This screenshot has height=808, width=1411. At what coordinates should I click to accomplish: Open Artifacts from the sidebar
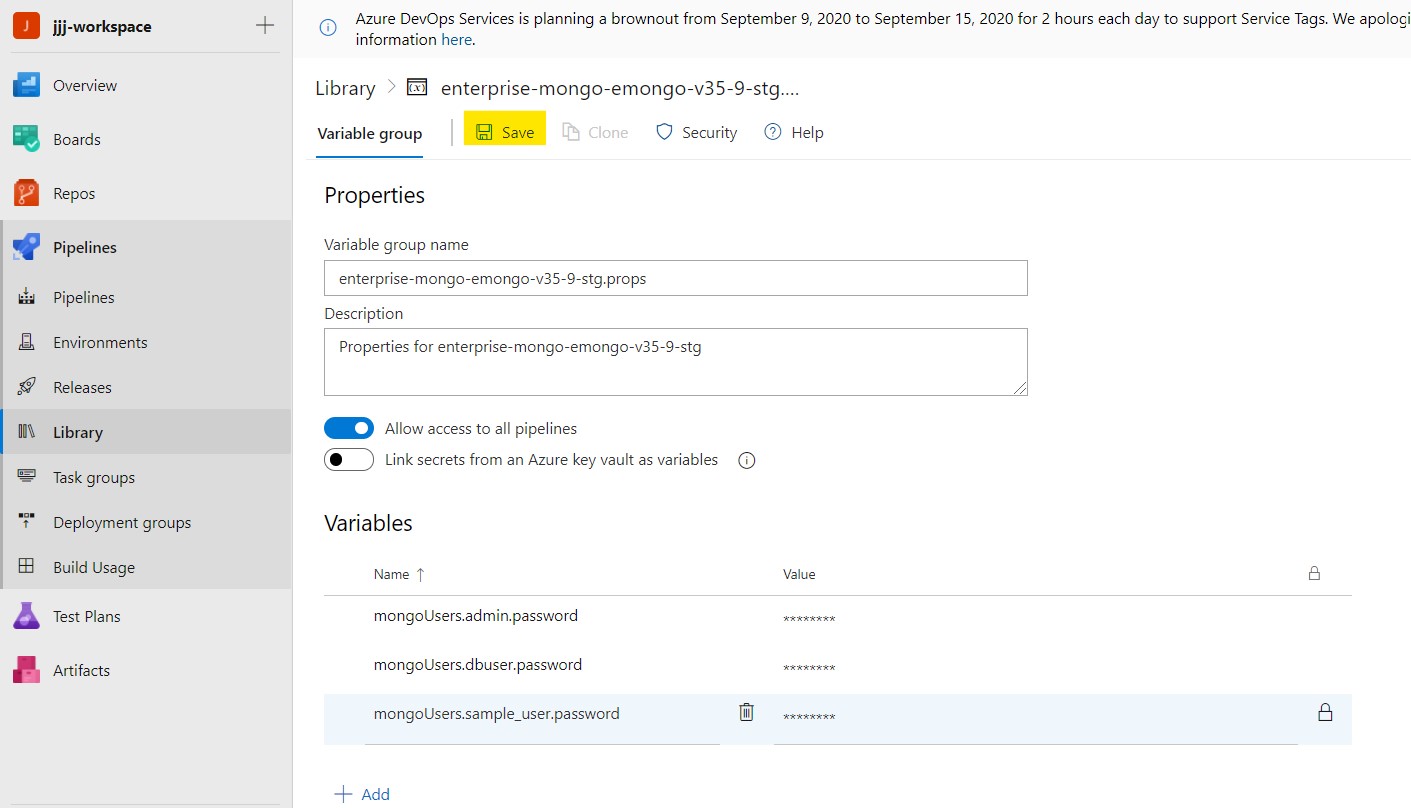coord(81,671)
